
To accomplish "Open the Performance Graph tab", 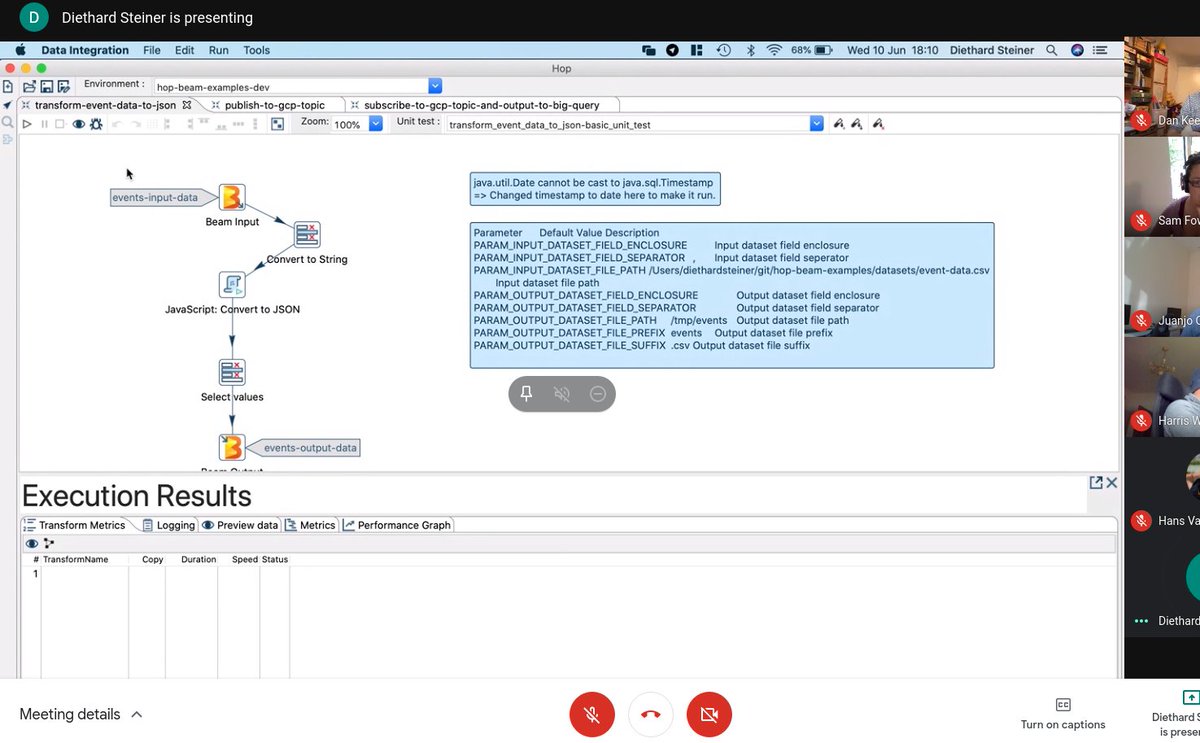I will [x=397, y=525].
